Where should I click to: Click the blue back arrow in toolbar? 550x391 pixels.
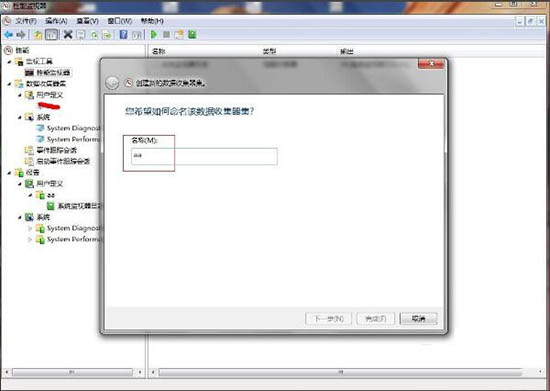[x=8, y=34]
